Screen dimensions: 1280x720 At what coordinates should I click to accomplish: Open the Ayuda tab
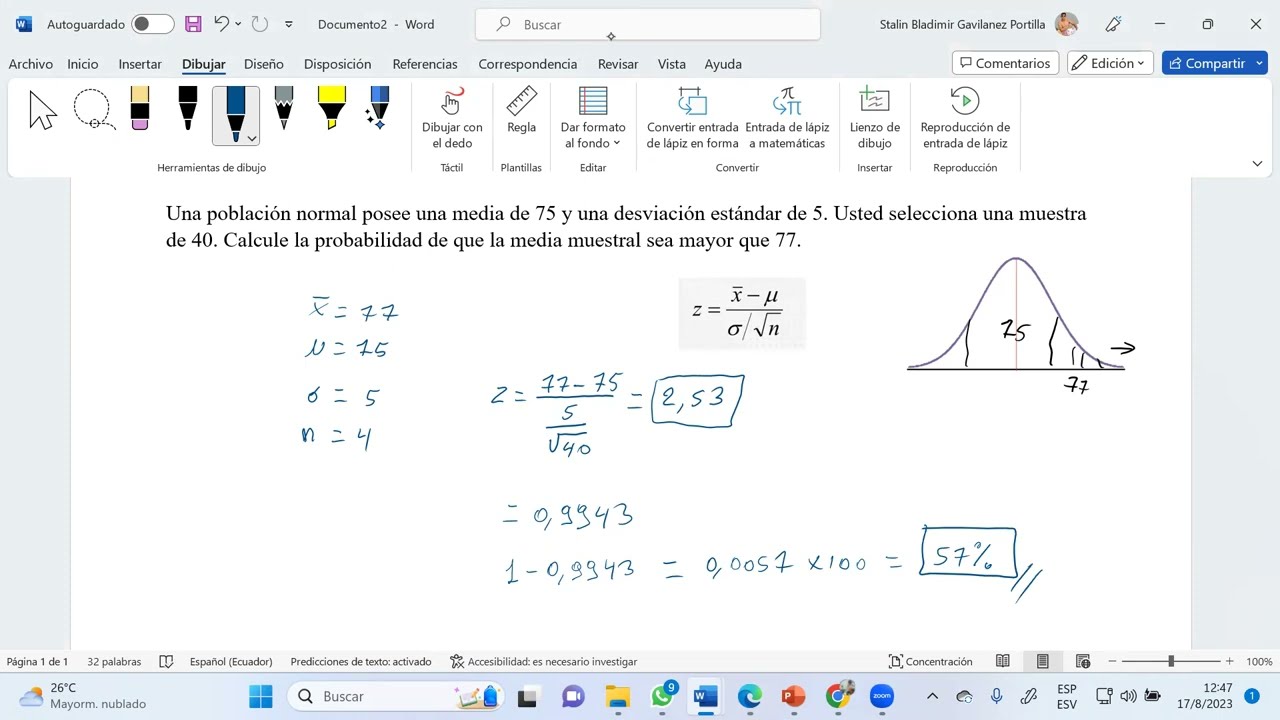[723, 64]
